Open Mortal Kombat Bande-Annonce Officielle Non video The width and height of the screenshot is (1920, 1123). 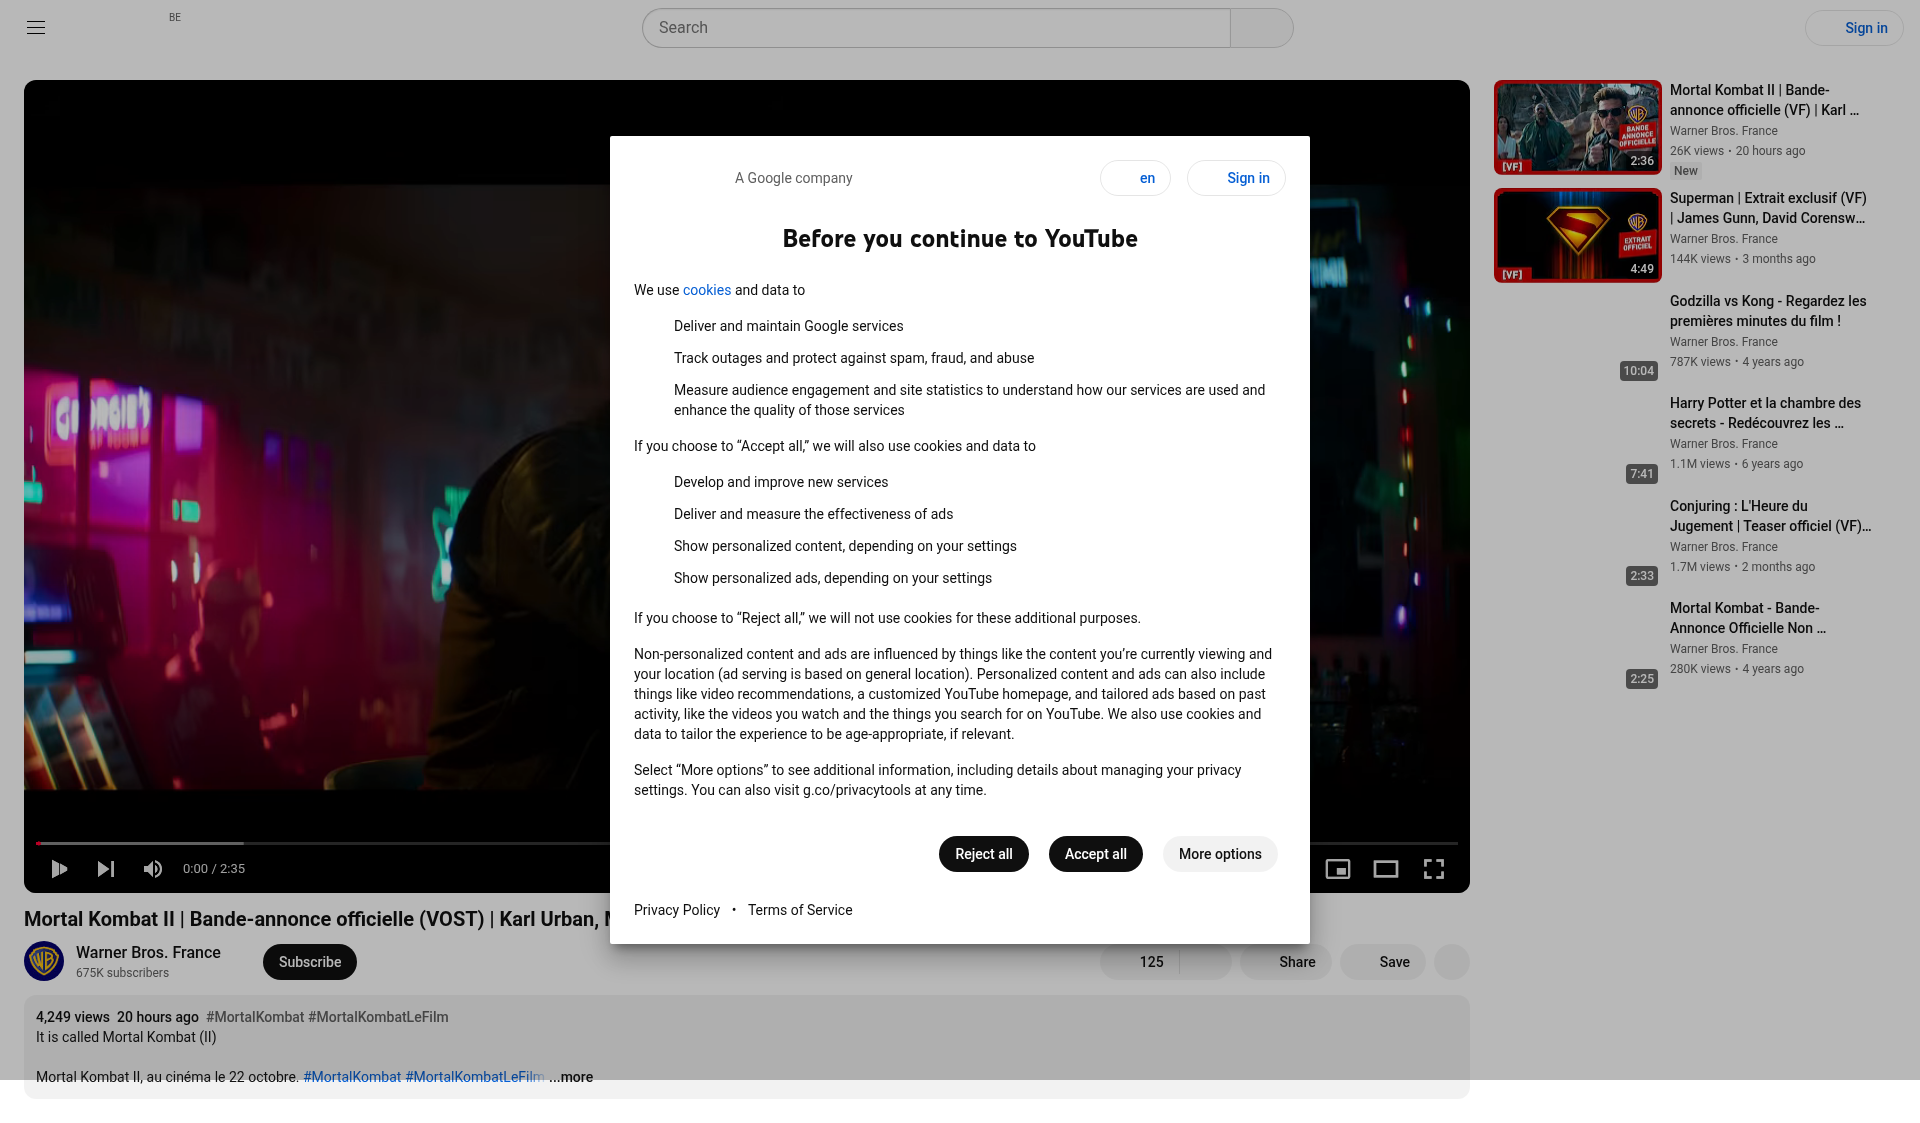pyautogui.click(x=1748, y=618)
